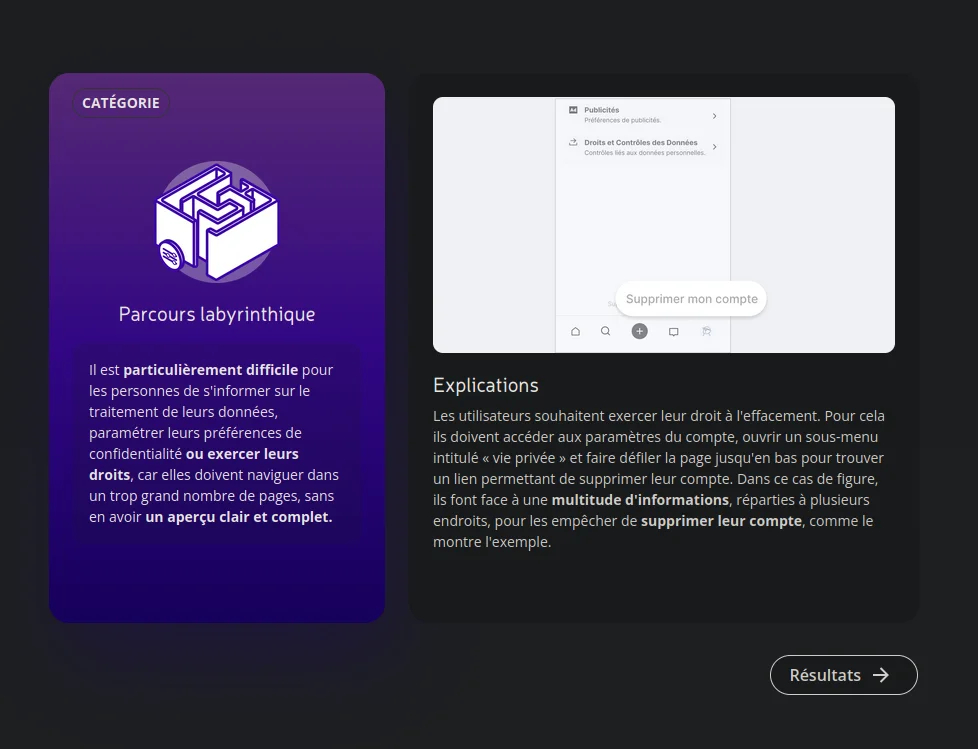Click the Supprimer mon compte bubble
978x749 pixels.
pyautogui.click(x=691, y=299)
